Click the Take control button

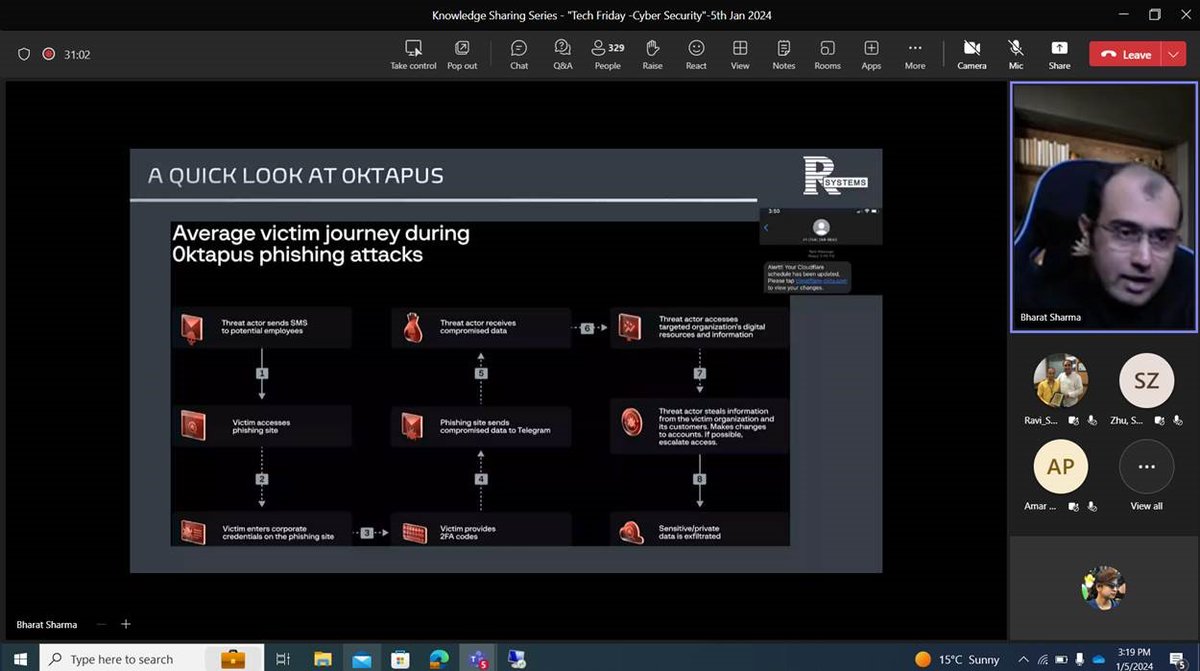click(x=413, y=55)
